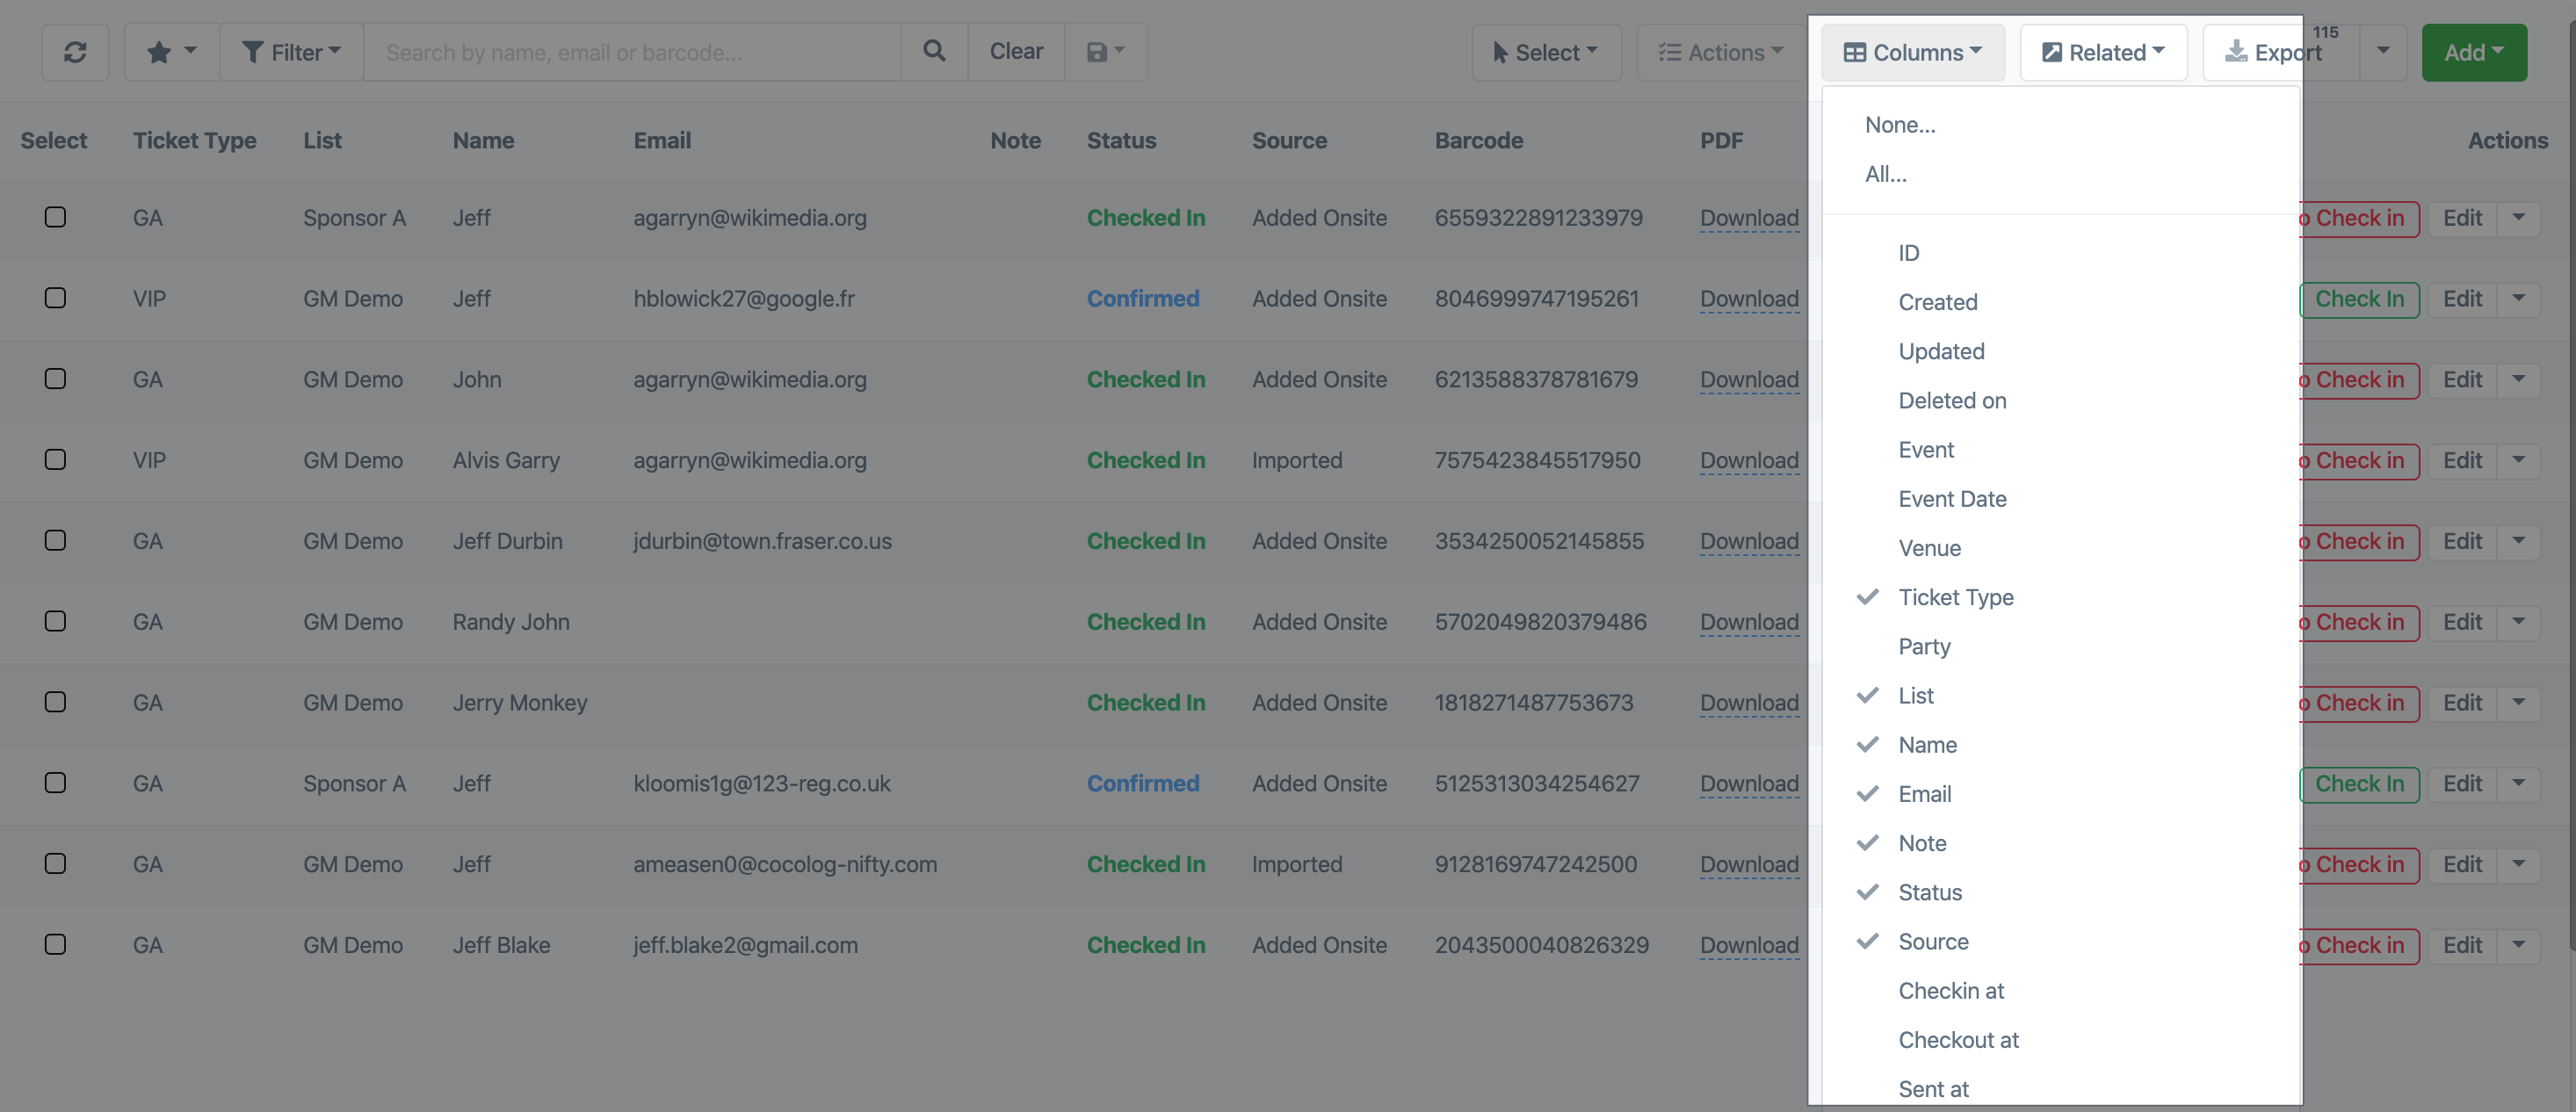Viewport: 2576px width, 1112px height.
Task: Open the caret dropdown next to Export
Action: point(2383,52)
